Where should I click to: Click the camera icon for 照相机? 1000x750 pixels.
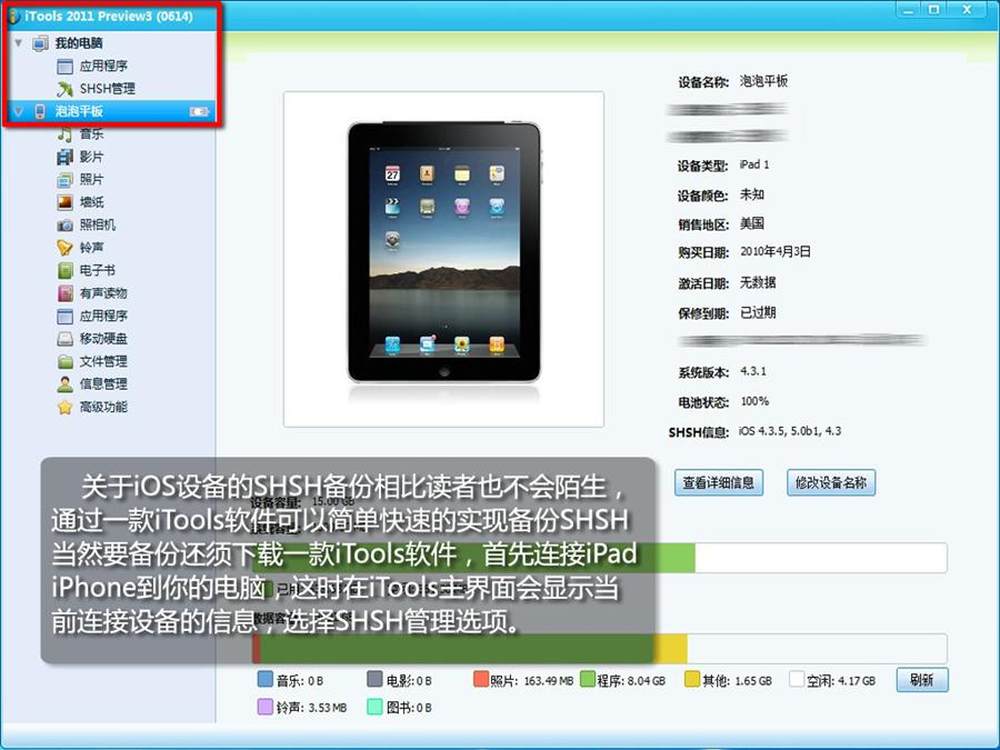(x=65, y=225)
